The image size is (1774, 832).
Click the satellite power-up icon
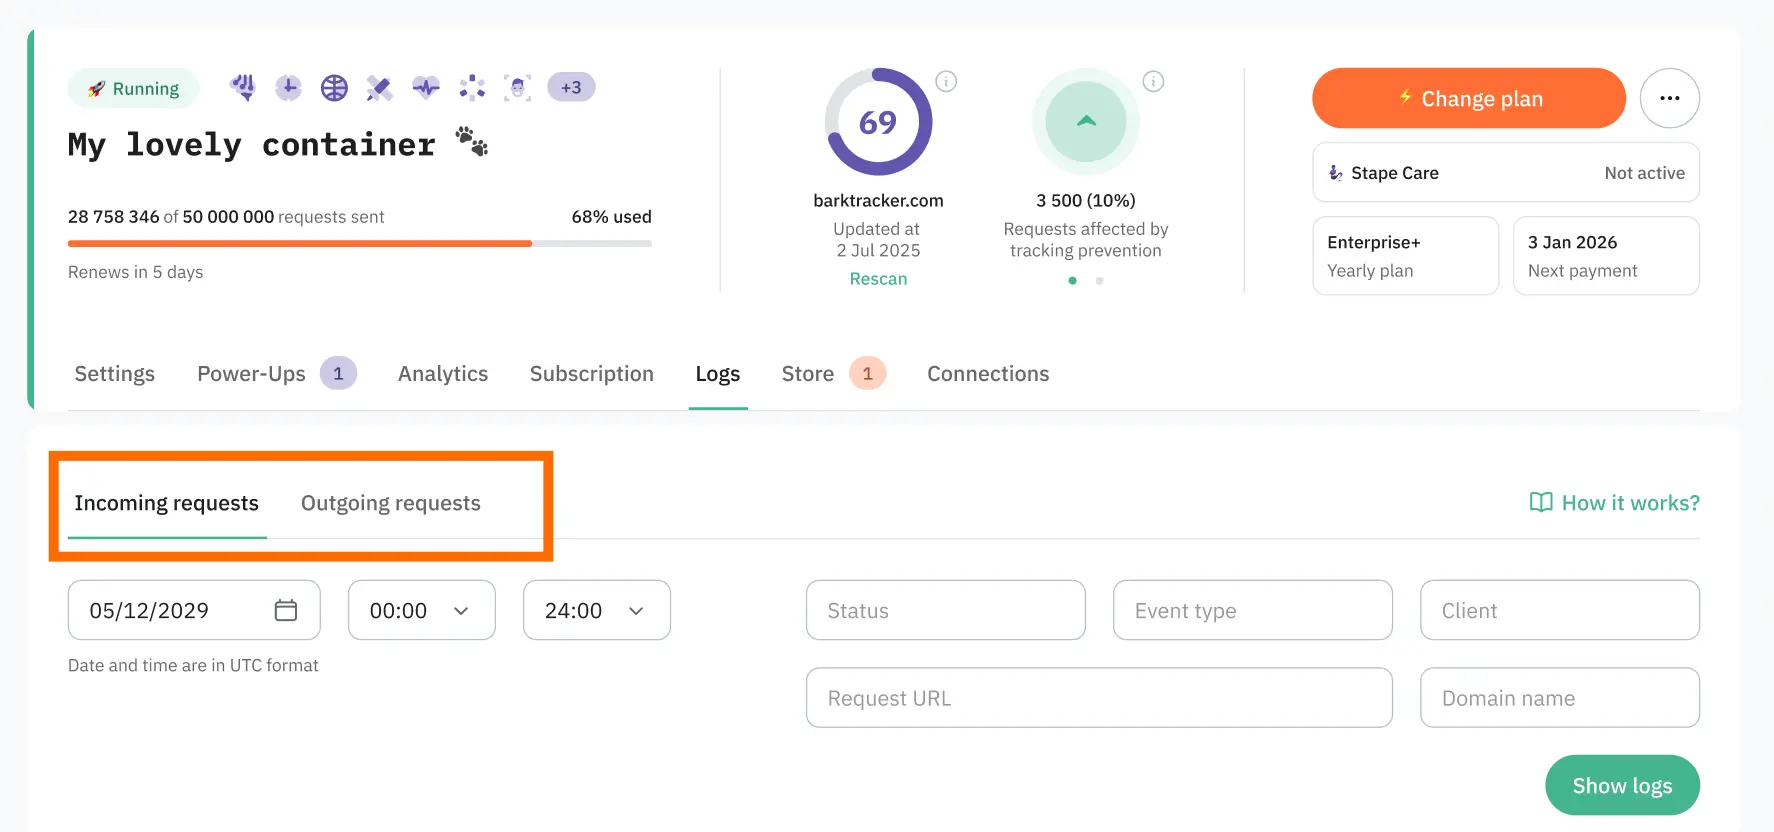380,88
